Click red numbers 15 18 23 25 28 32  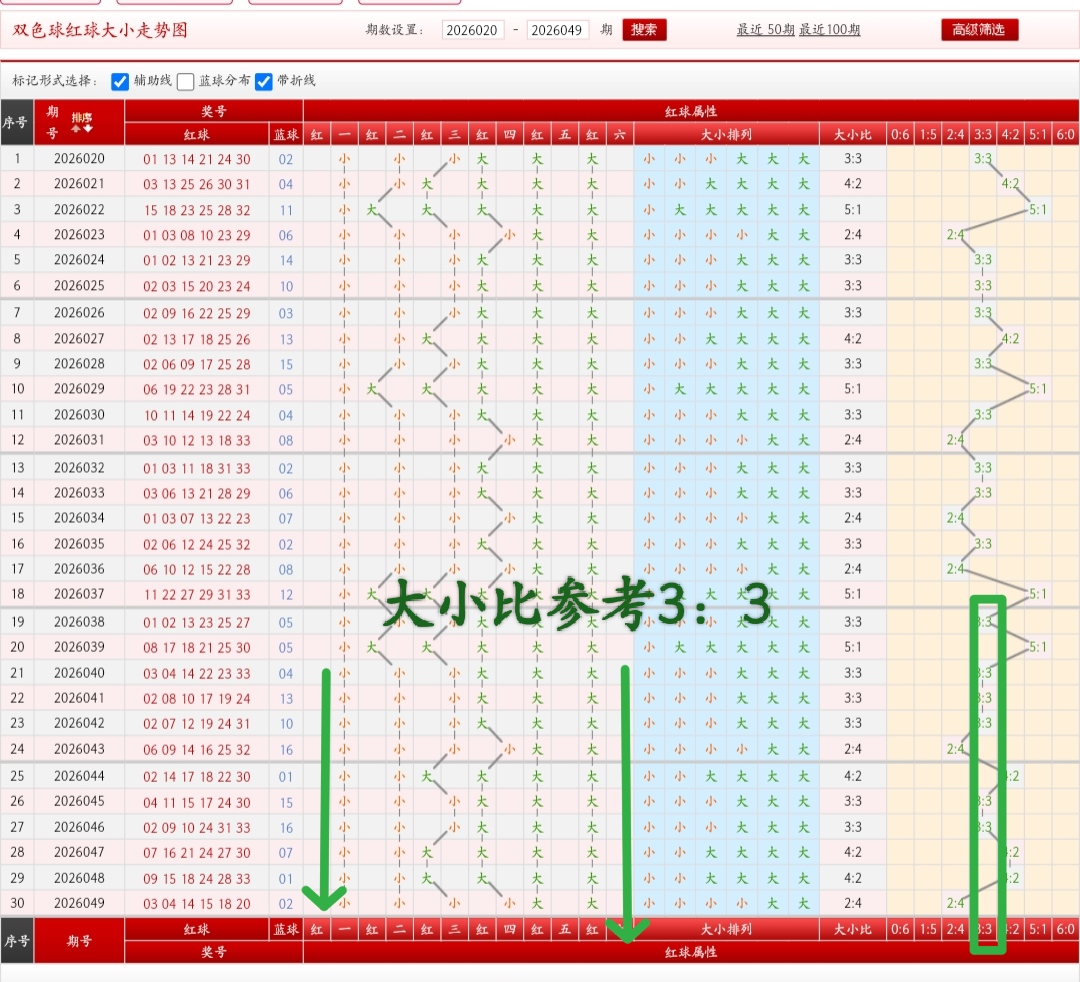point(197,210)
